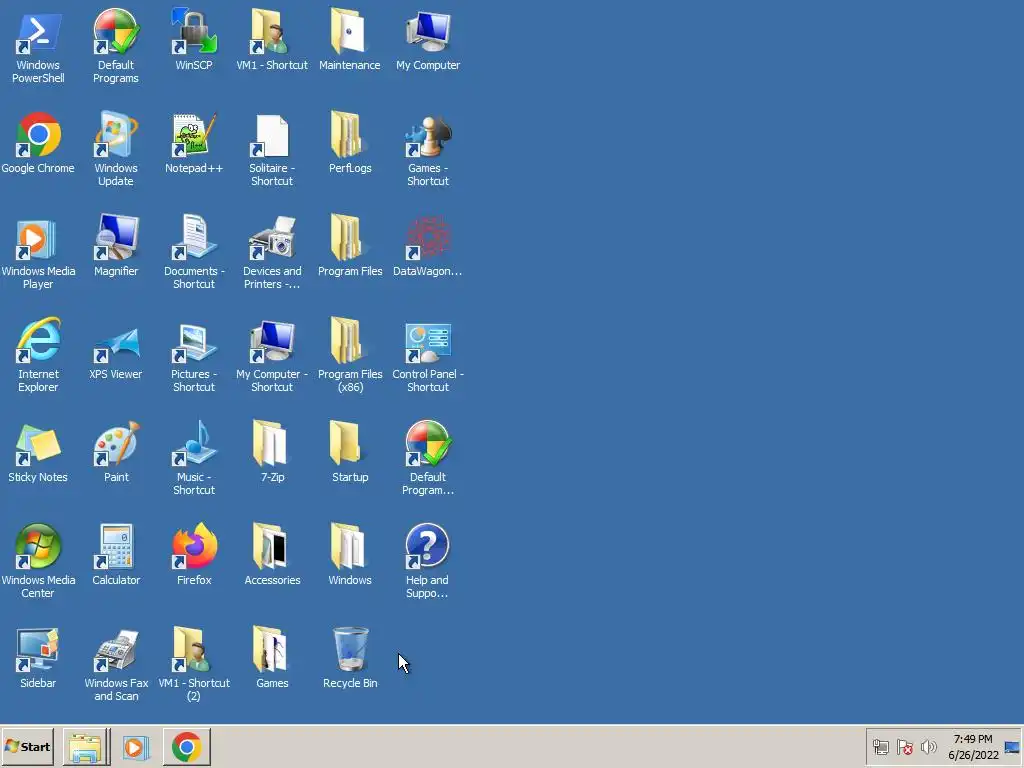
Task: Select the PerfLogs folder
Action: 349,135
